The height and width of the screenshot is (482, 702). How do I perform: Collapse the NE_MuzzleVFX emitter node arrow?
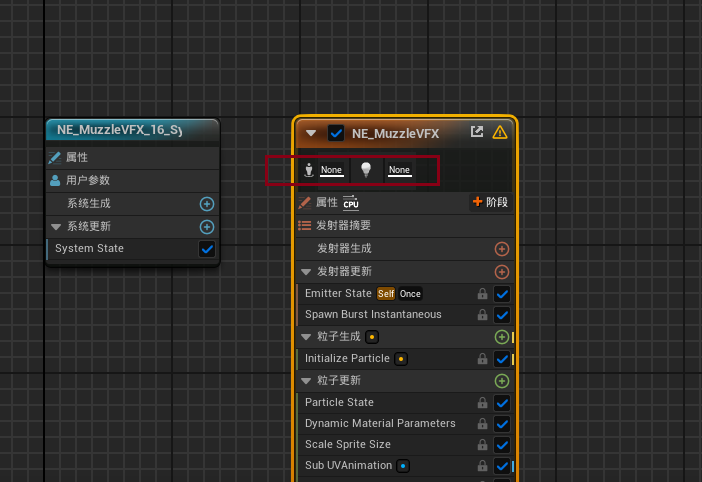(x=311, y=133)
